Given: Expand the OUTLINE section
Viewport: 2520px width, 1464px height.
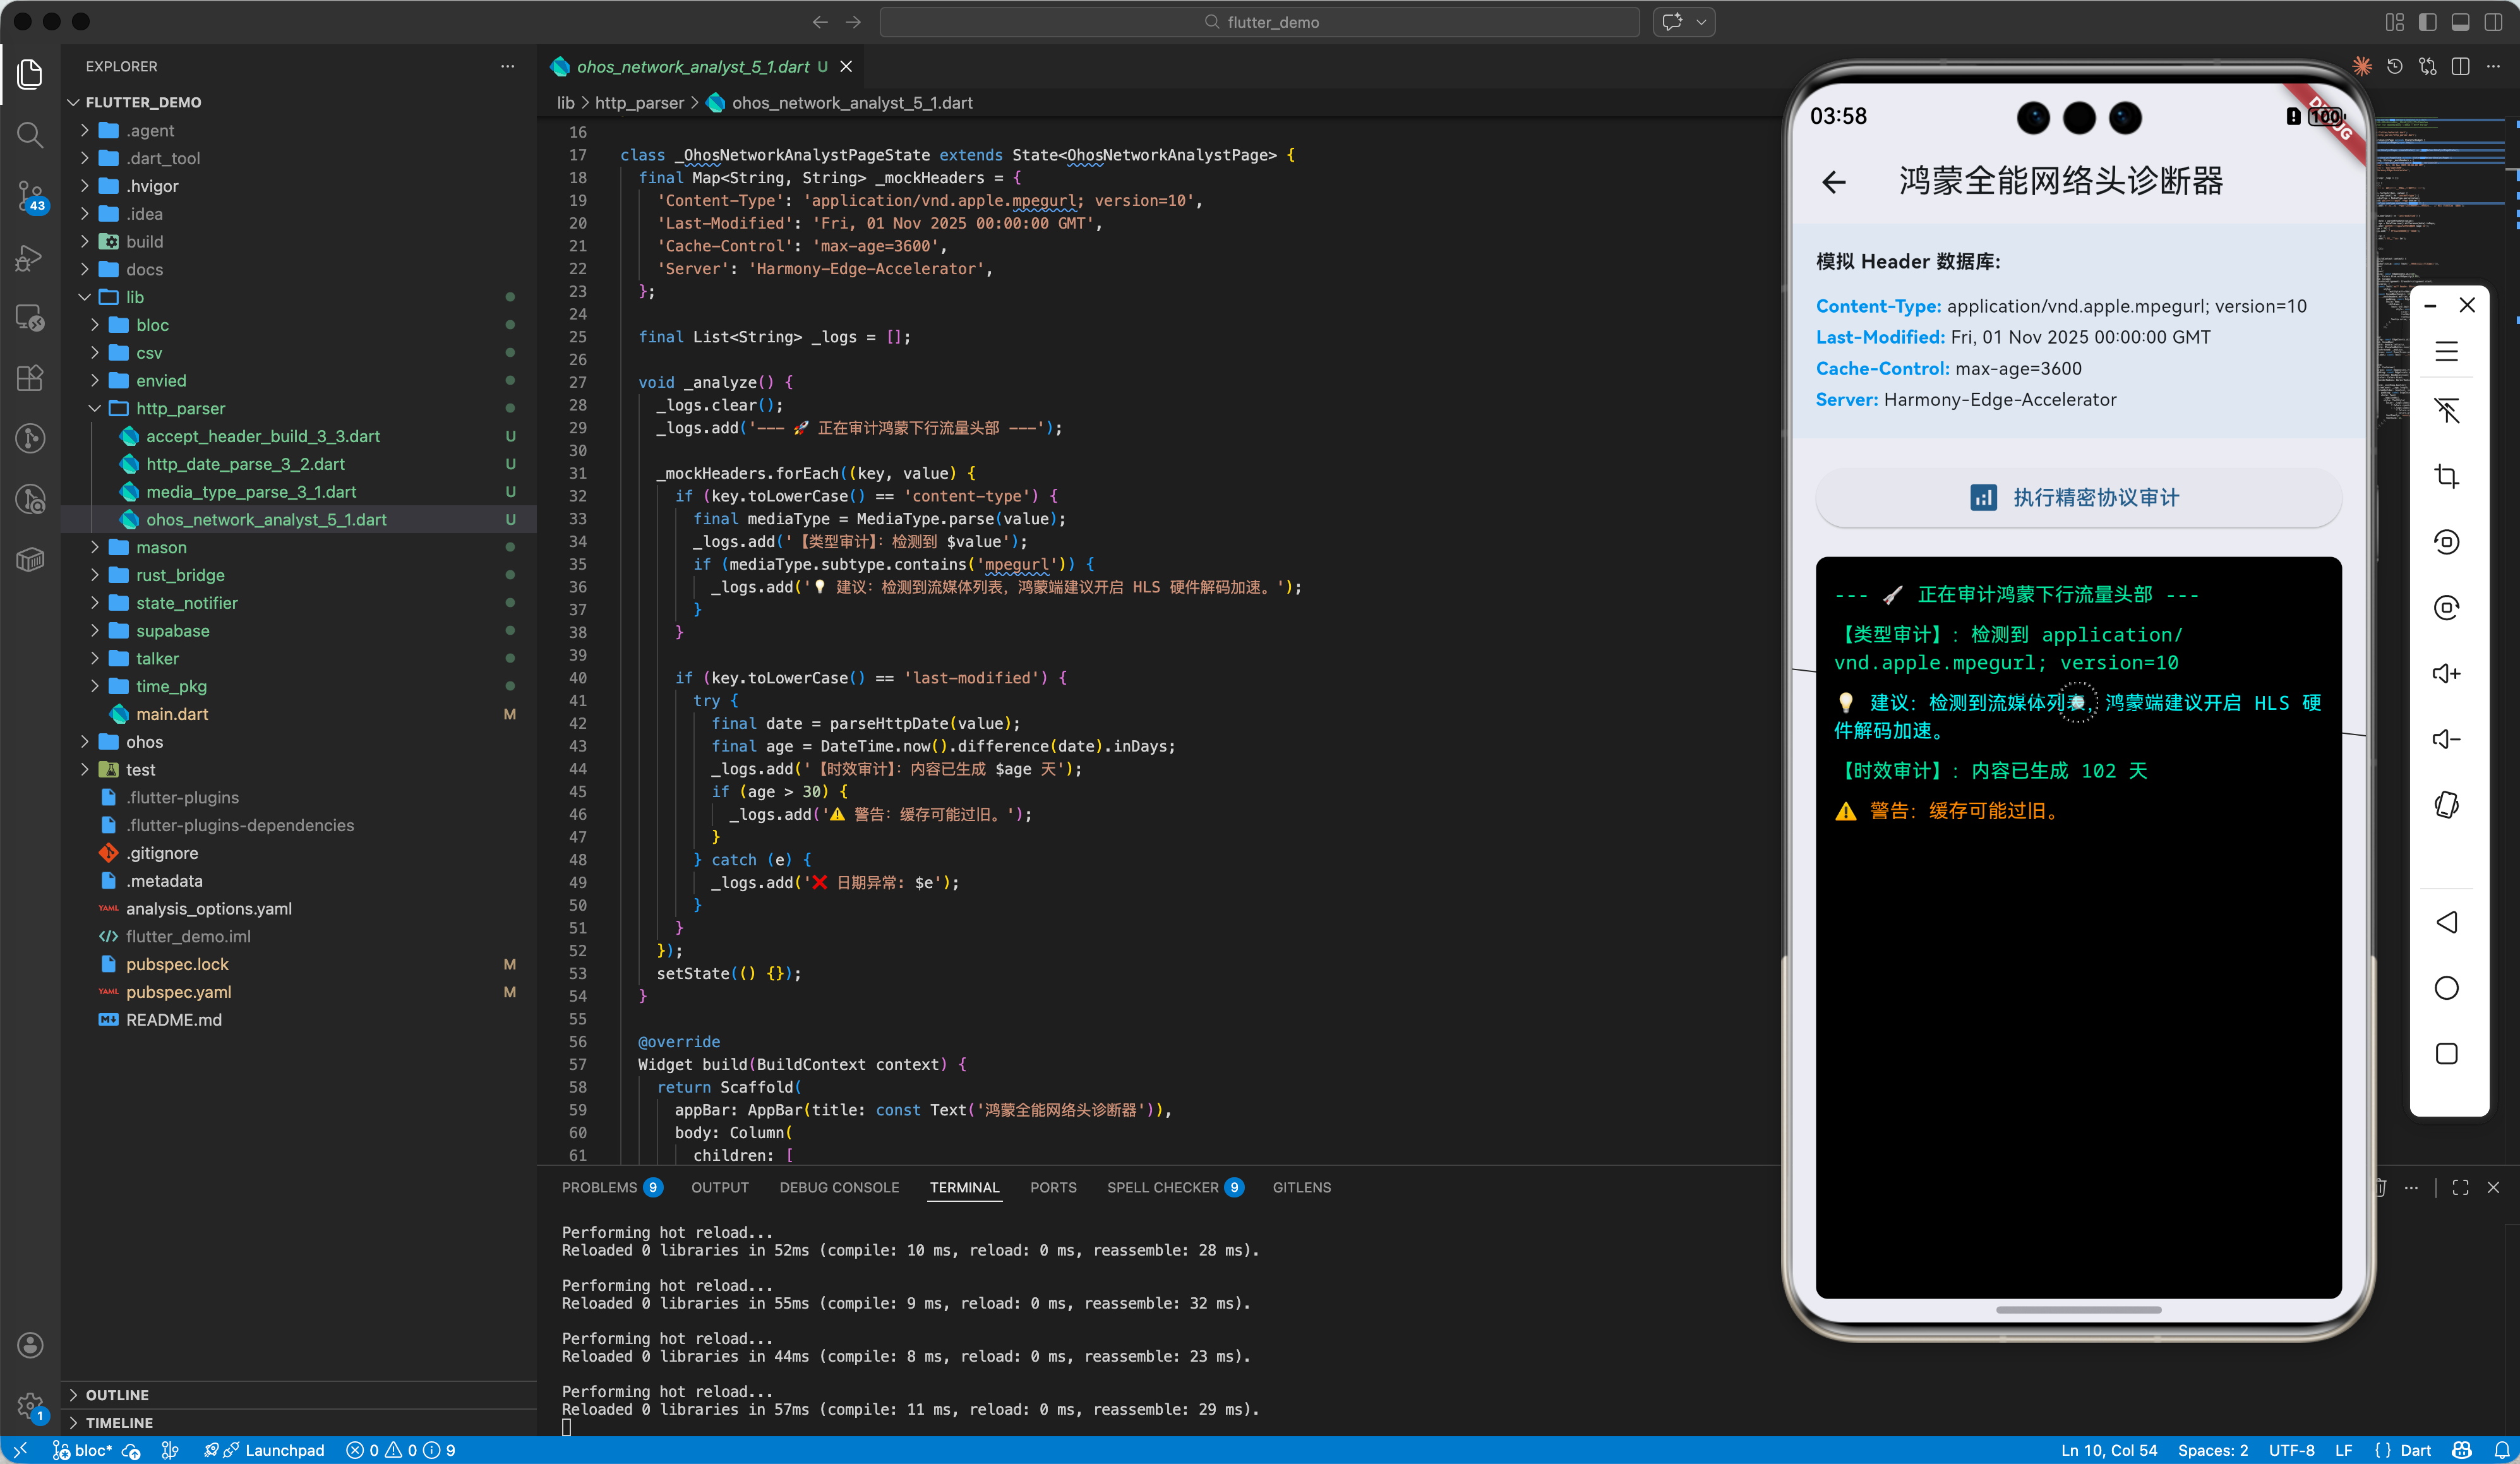Looking at the screenshot, I should pyautogui.click(x=116, y=1394).
